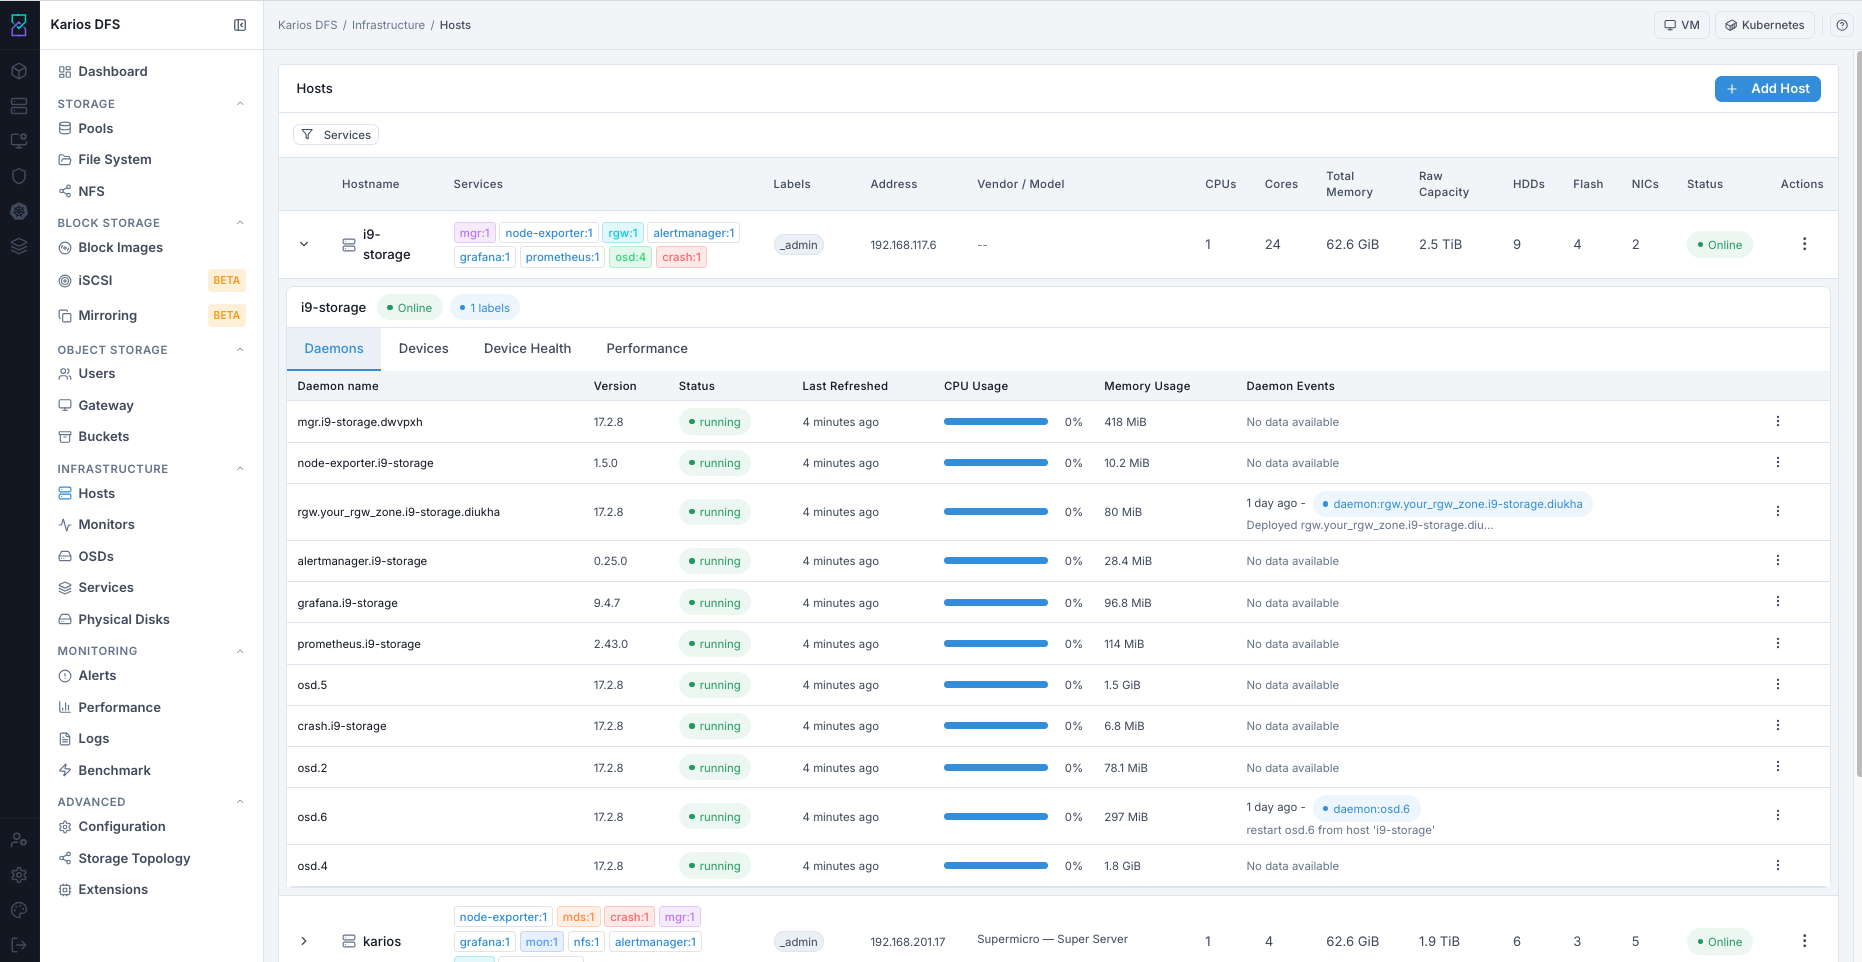Collapse the STORAGE sidebar section

point(240,104)
